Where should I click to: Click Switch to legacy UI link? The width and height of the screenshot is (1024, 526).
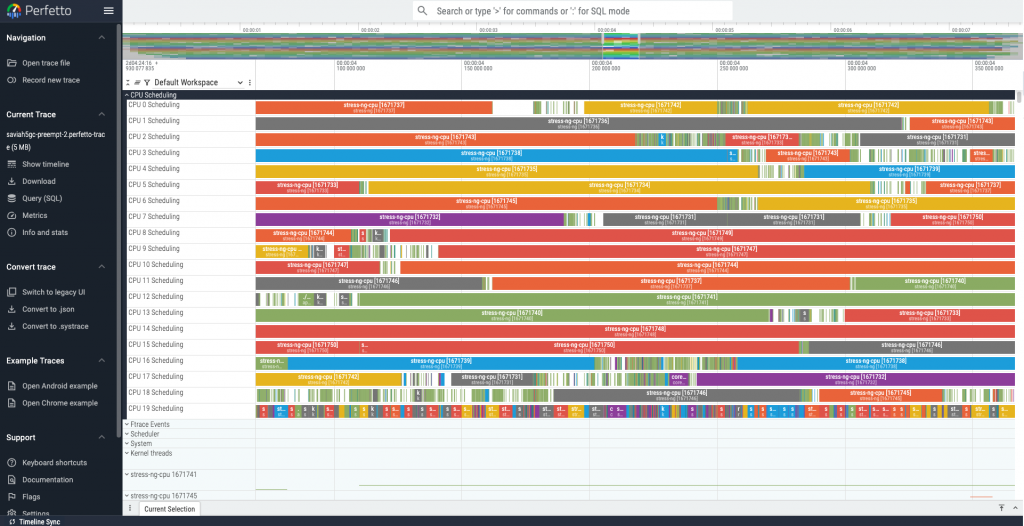53,292
